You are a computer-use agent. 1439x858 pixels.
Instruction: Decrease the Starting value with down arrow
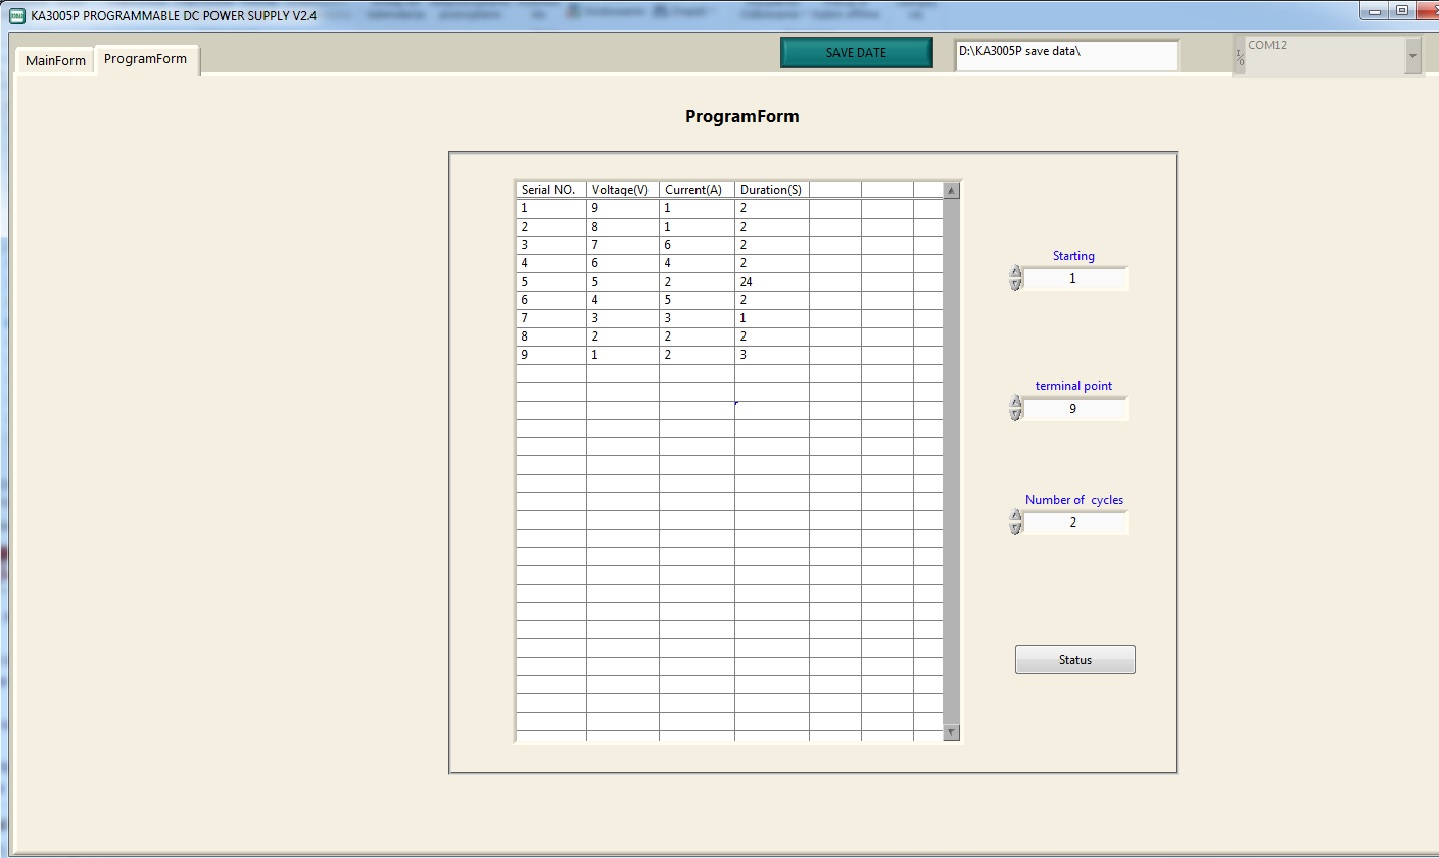point(1016,285)
